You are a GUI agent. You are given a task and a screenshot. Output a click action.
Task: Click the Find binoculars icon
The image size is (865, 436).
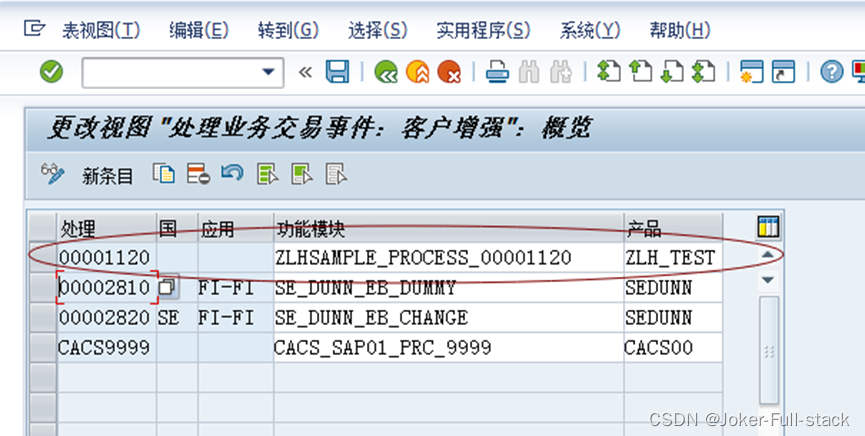point(528,72)
